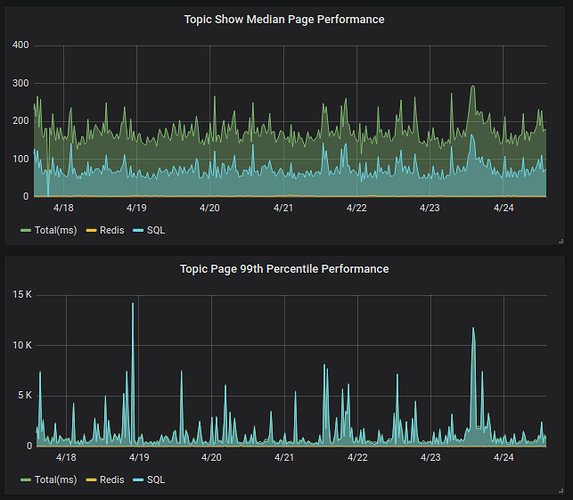Screen dimensions: 573x500
Task: Click the 4/18 x-axis label in median chart
Action: click(x=63, y=208)
